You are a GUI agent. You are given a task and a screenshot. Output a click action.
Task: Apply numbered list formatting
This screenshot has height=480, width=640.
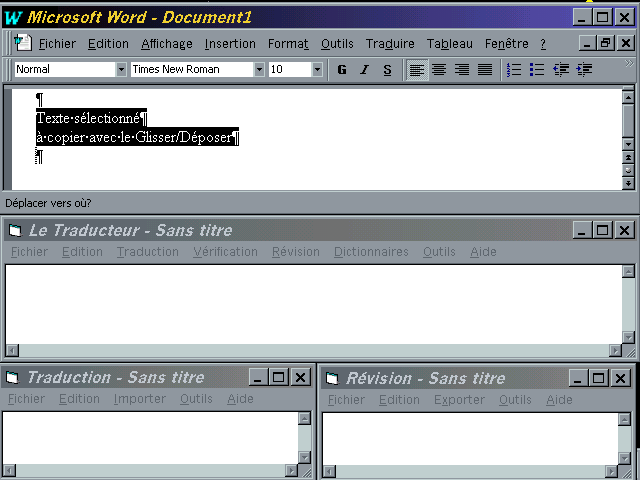pos(514,70)
